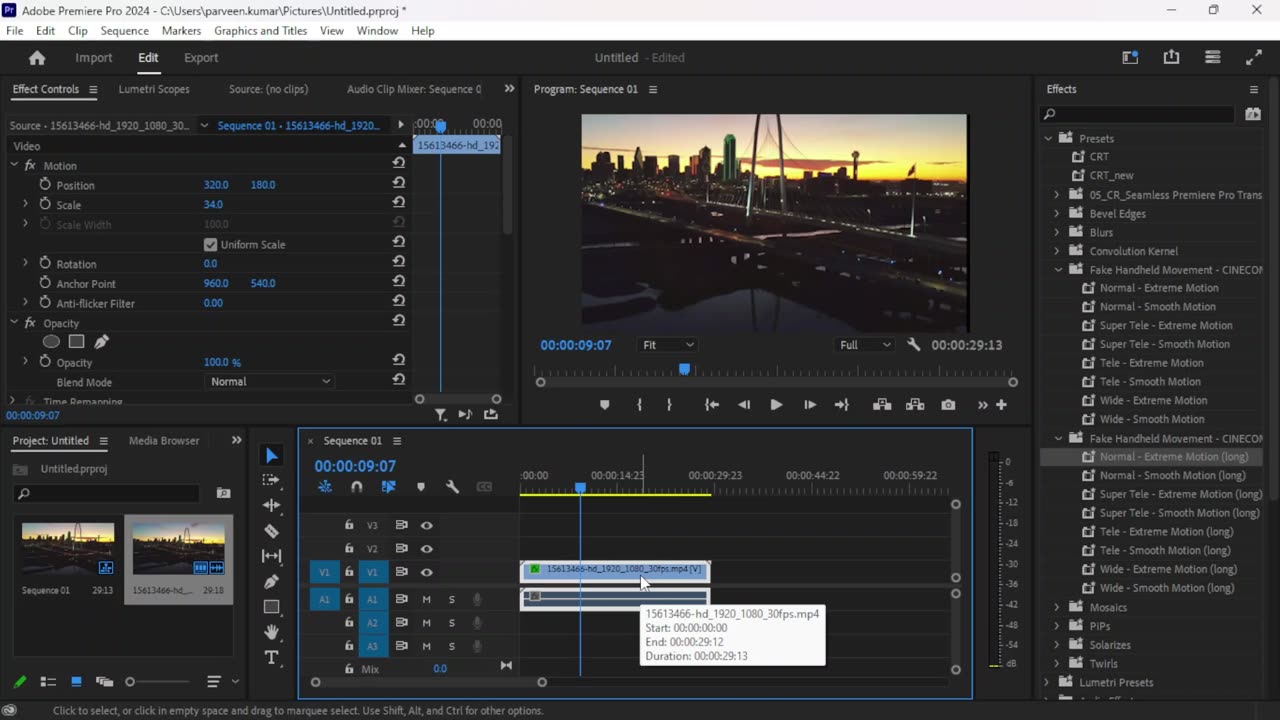1280x720 pixels.
Task: Toggle V3 track output eye
Action: [x=426, y=525]
